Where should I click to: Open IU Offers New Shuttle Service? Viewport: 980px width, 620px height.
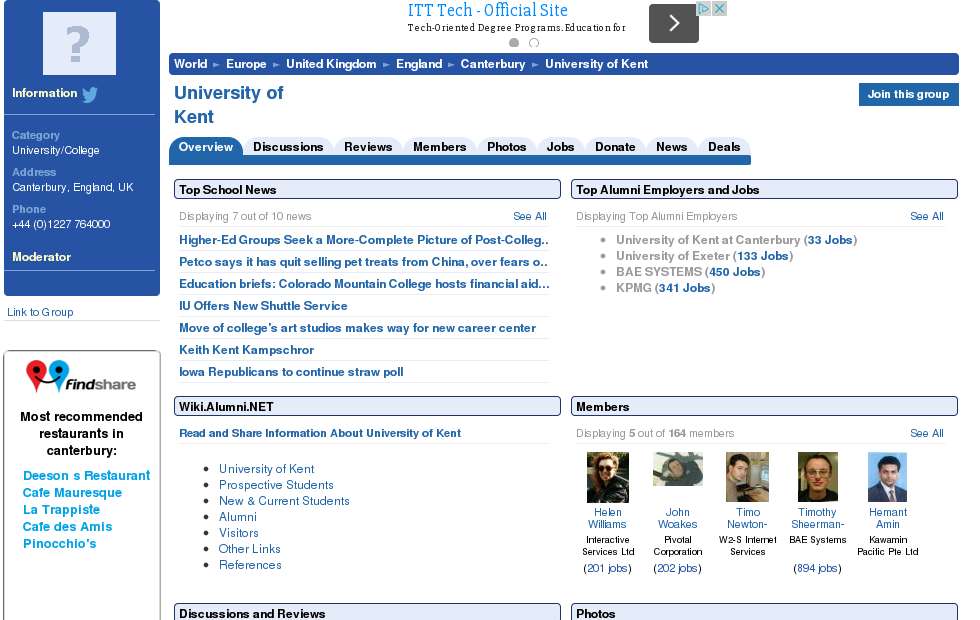(x=263, y=306)
